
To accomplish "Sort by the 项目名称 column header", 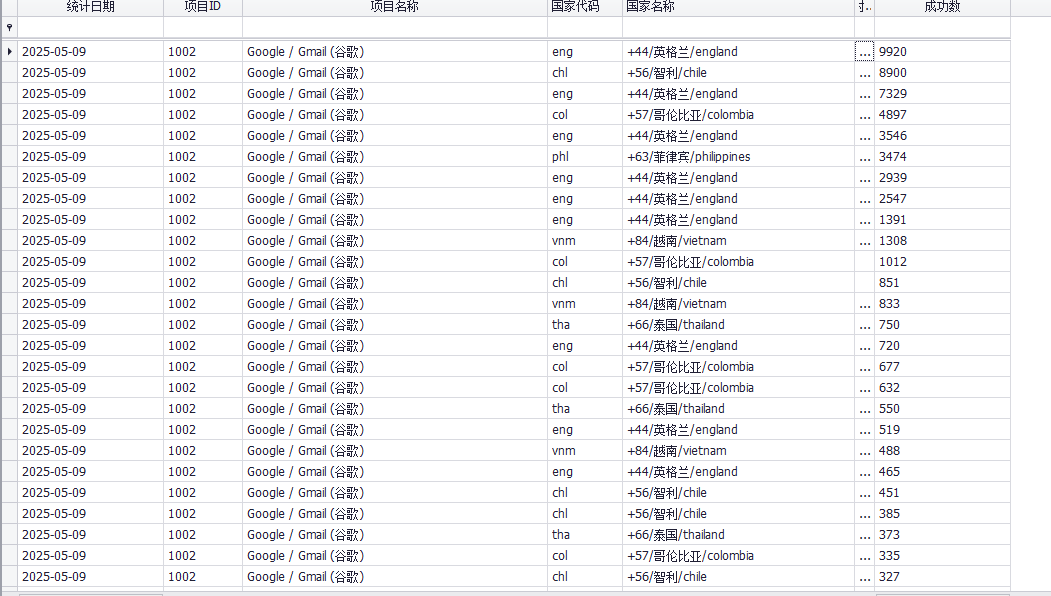I will (x=395, y=7).
